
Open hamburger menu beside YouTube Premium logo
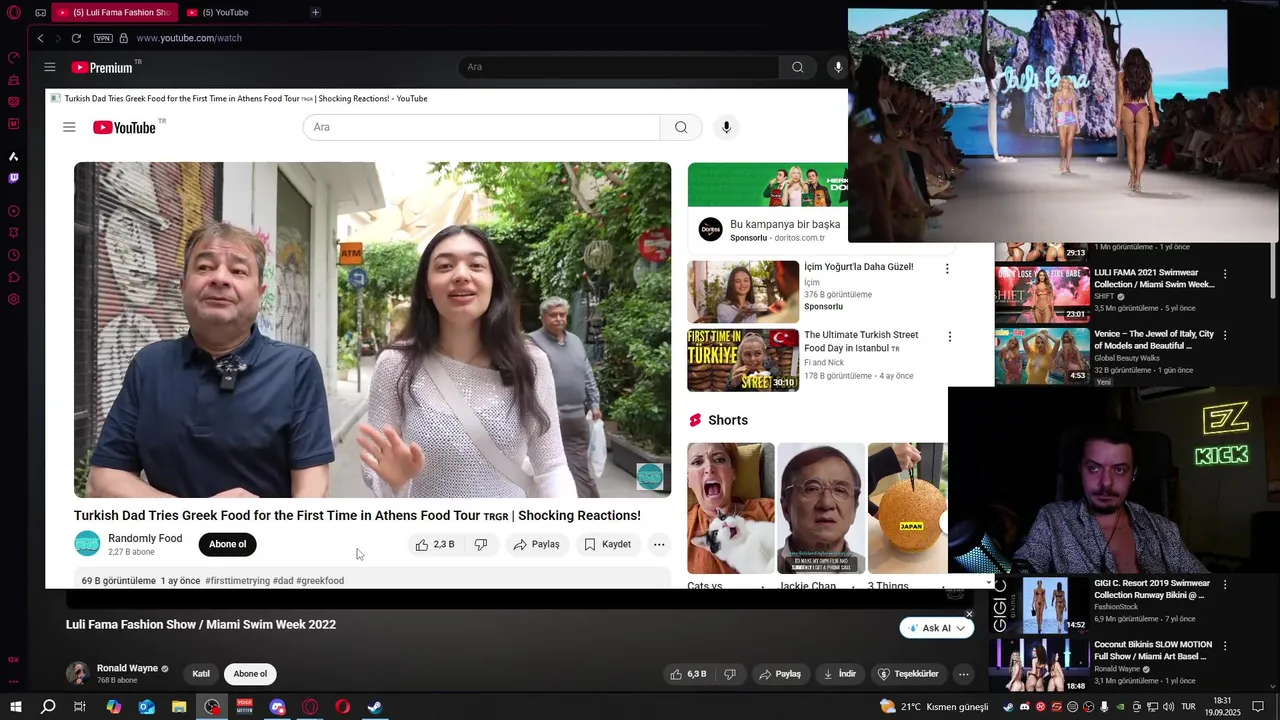(49, 67)
